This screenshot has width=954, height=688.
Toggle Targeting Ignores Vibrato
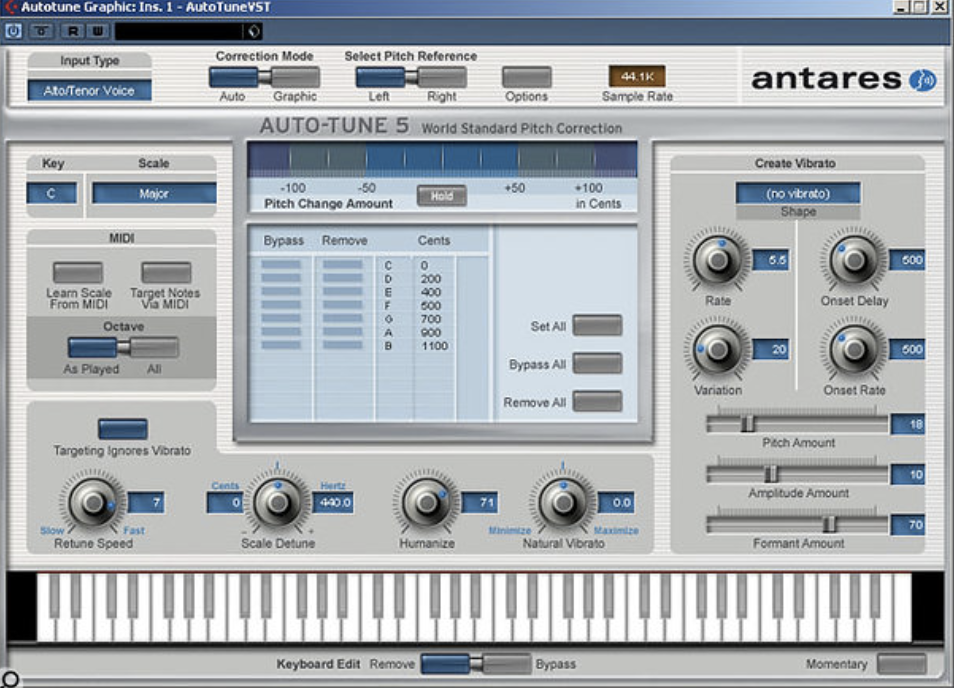pyautogui.click(x=123, y=429)
